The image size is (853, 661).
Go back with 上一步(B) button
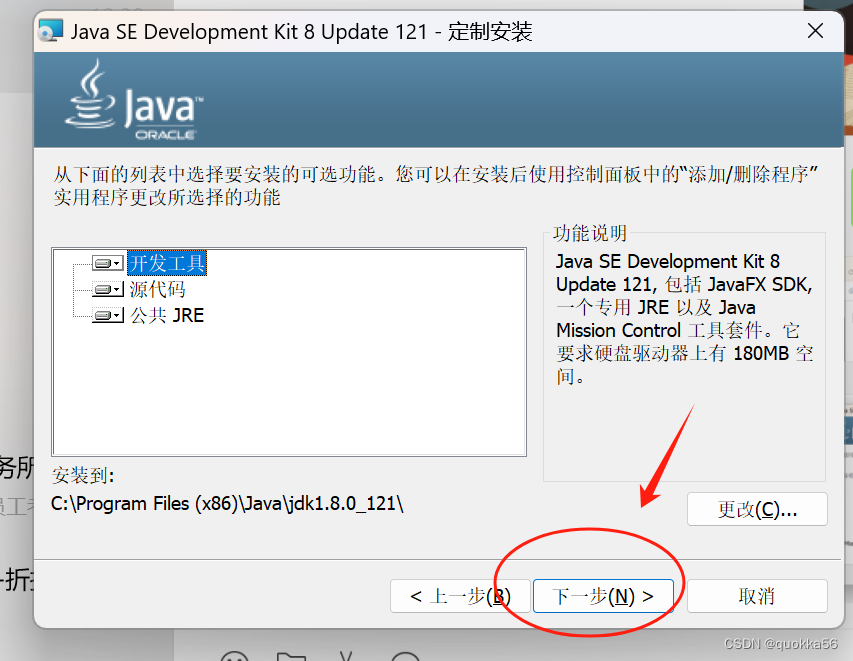point(460,596)
